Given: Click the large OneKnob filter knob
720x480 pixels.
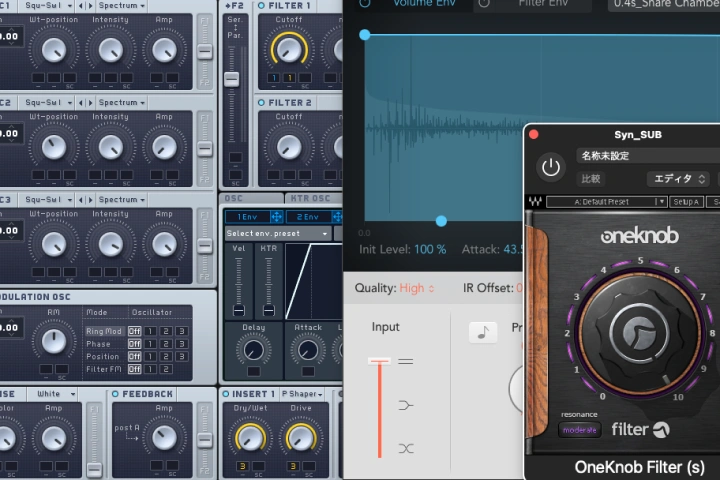Looking at the screenshot, I should click(640, 332).
